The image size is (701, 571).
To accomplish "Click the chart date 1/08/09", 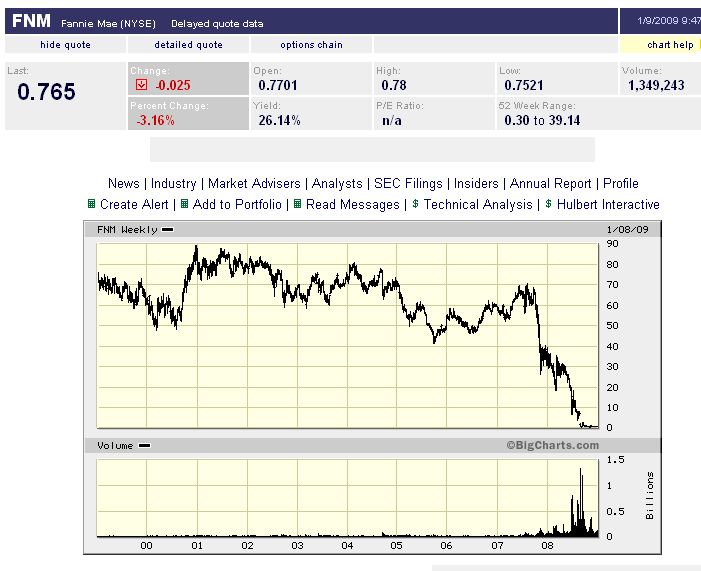I will (627, 230).
